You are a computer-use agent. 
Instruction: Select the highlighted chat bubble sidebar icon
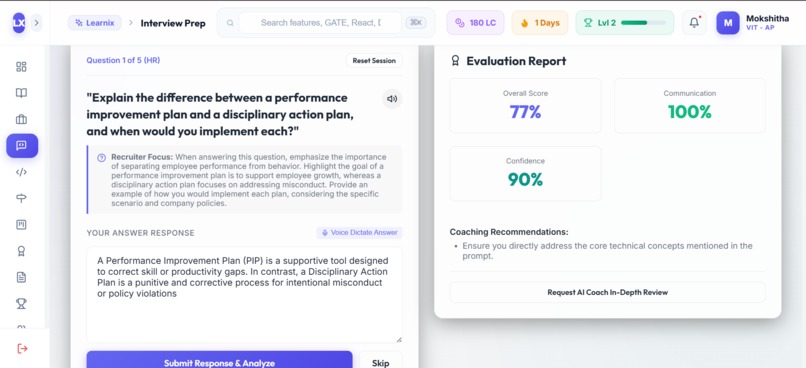click(x=22, y=145)
